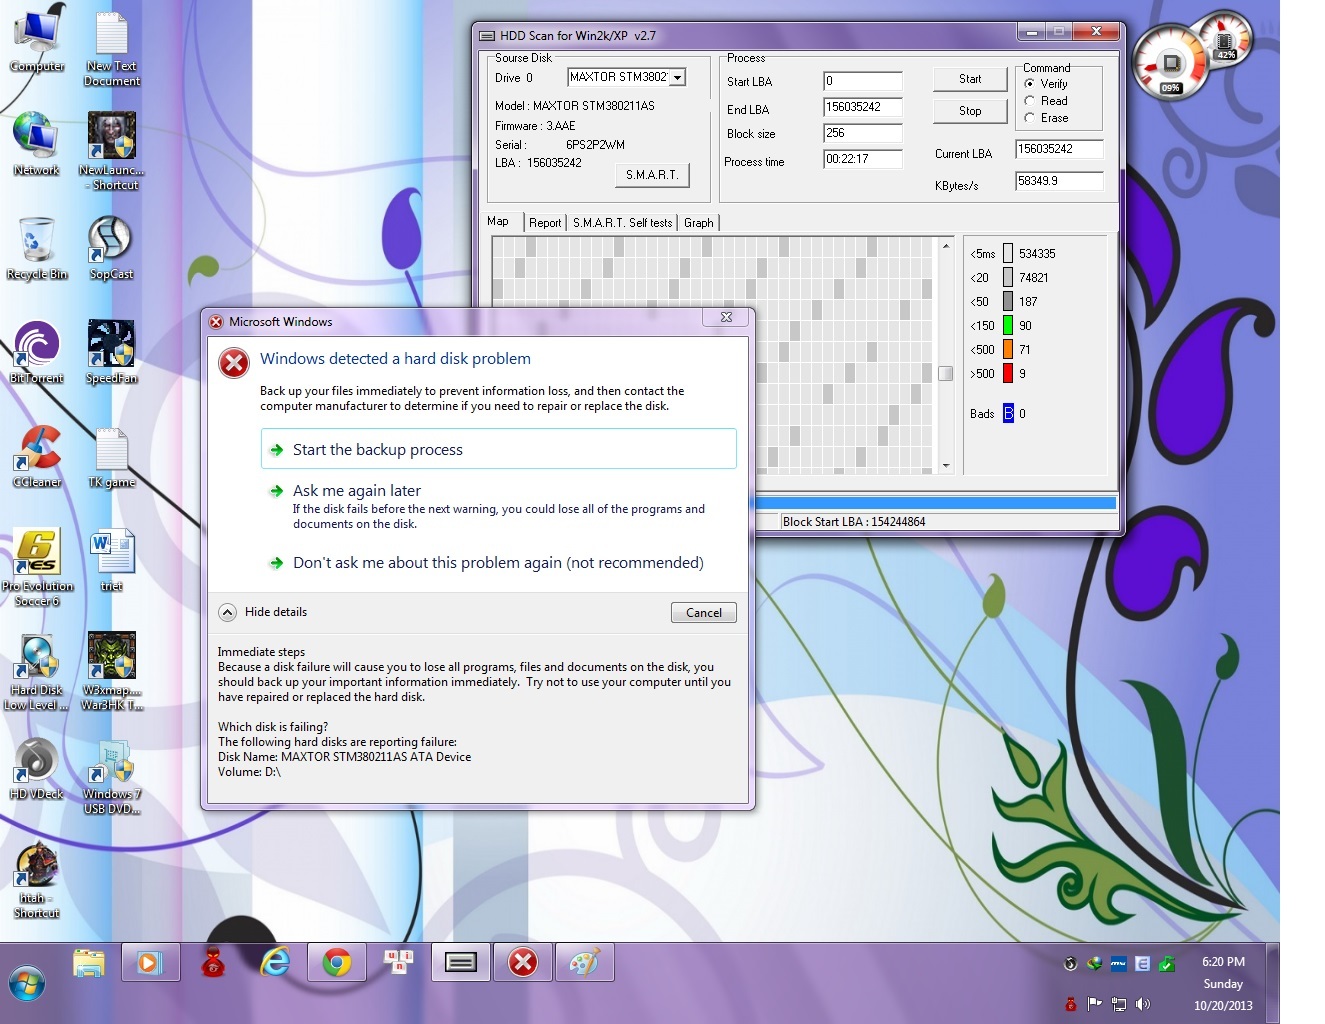Open the Graph tab
1325x1024 pixels.
(699, 223)
